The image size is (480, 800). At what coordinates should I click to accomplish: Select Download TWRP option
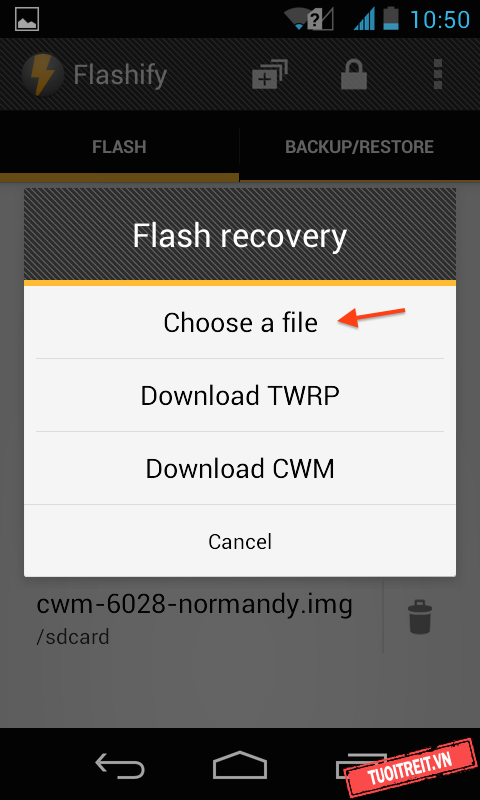(x=240, y=395)
